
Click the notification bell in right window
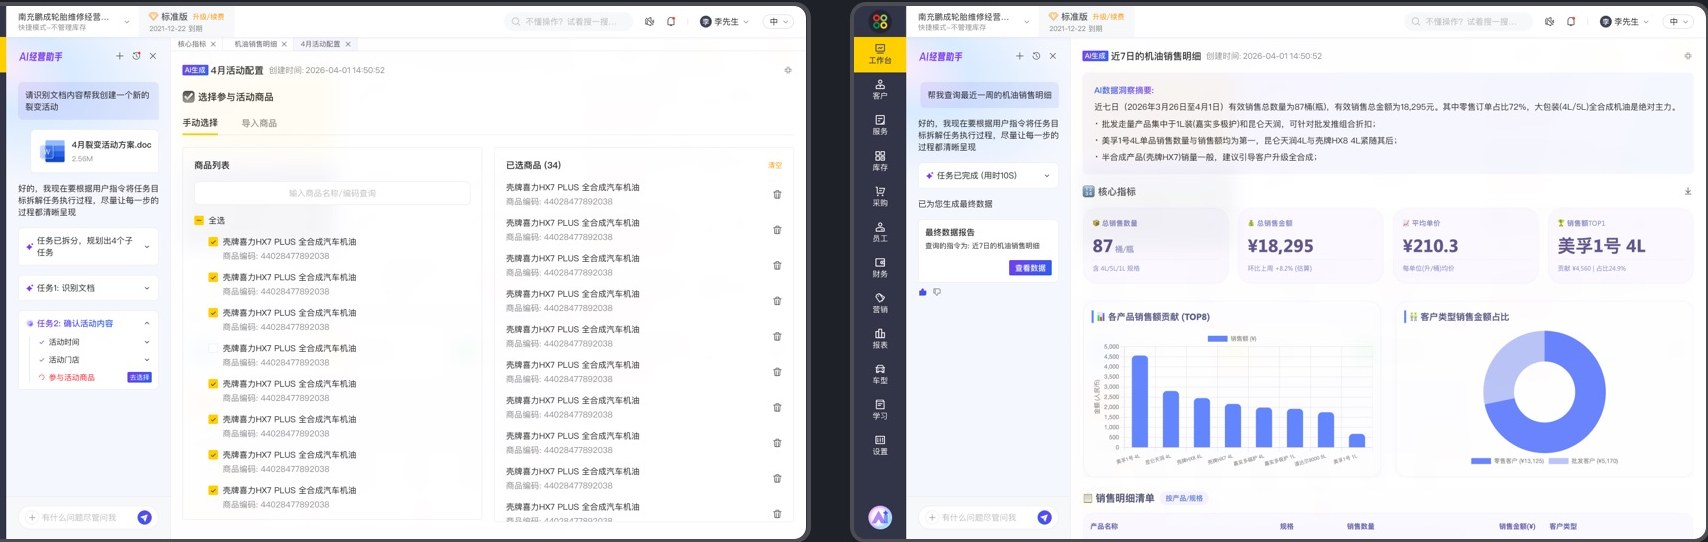pyautogui.click(x=1571, y=21)
